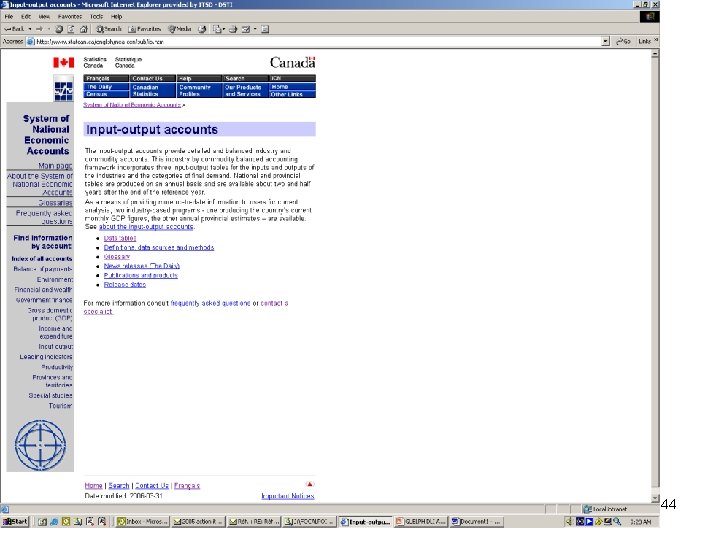Click the Windows Start button
The image size is (720, 540).
click(15, 522)
